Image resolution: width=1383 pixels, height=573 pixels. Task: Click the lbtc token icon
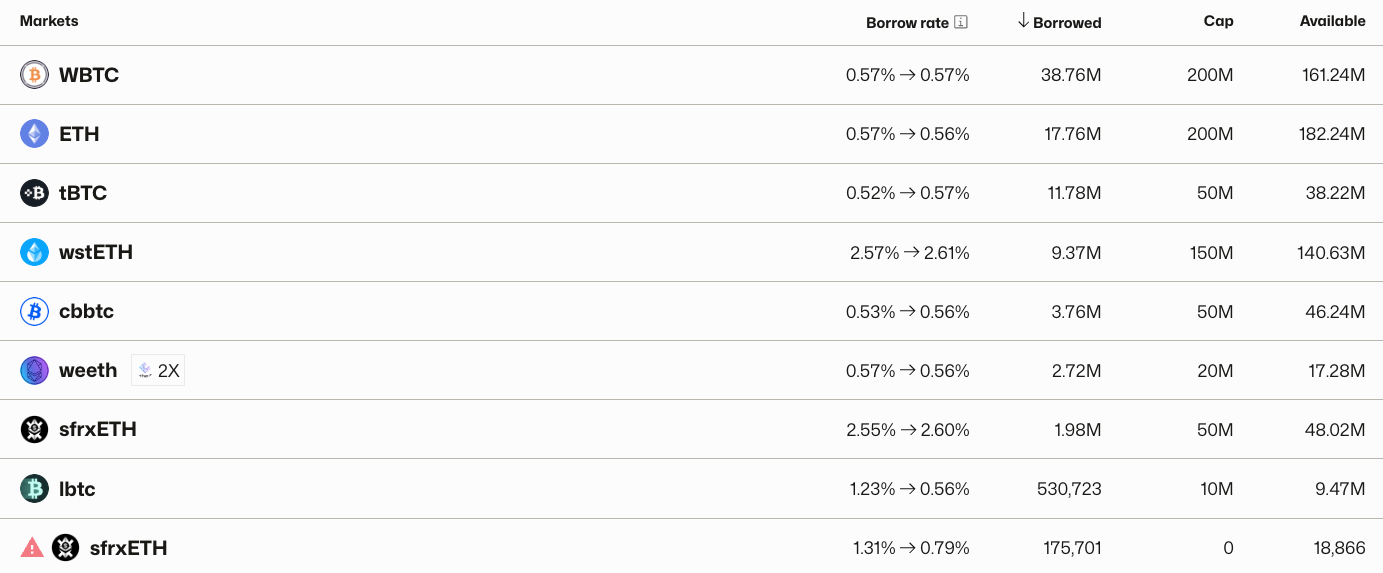click(34, 489)
